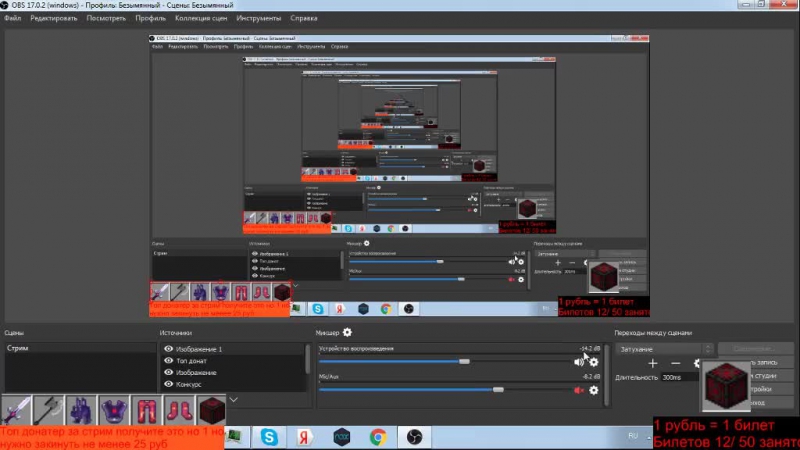This screenshot has width=800, height=450.
Task: Select the Стрим scene
Action: click(x=79, y=348)
